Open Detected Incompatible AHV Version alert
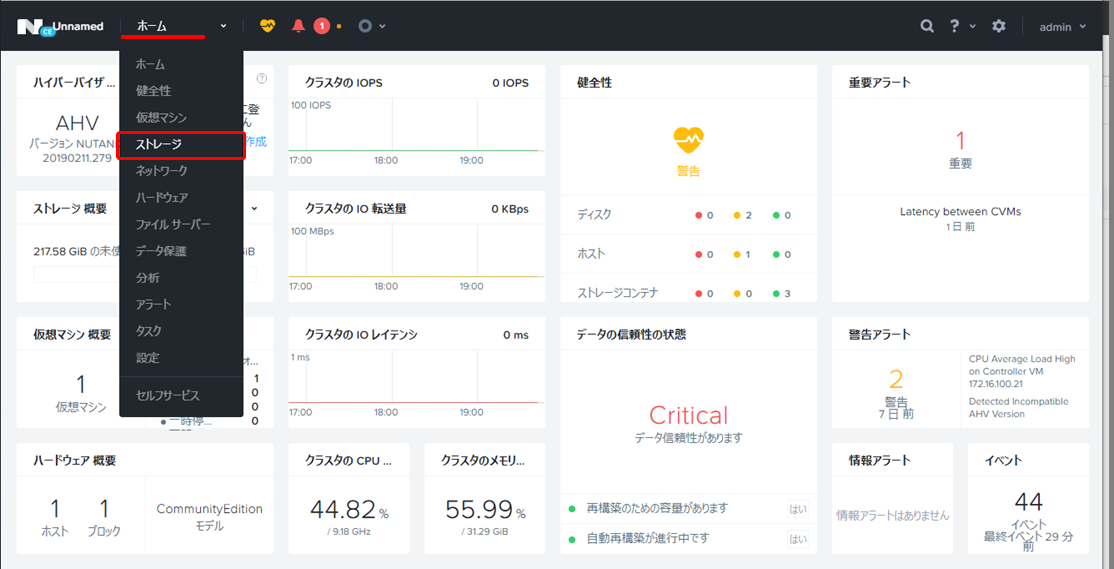Screen dimensions: 1114x569 [1017, 407]
